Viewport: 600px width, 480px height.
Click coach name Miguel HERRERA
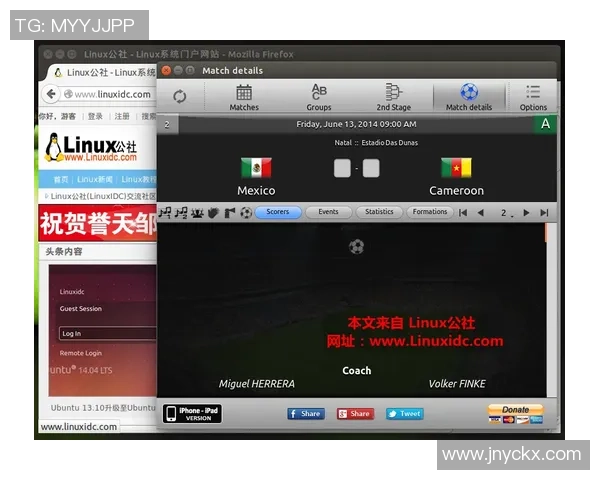pyautogui.click(x=257, y=384)
